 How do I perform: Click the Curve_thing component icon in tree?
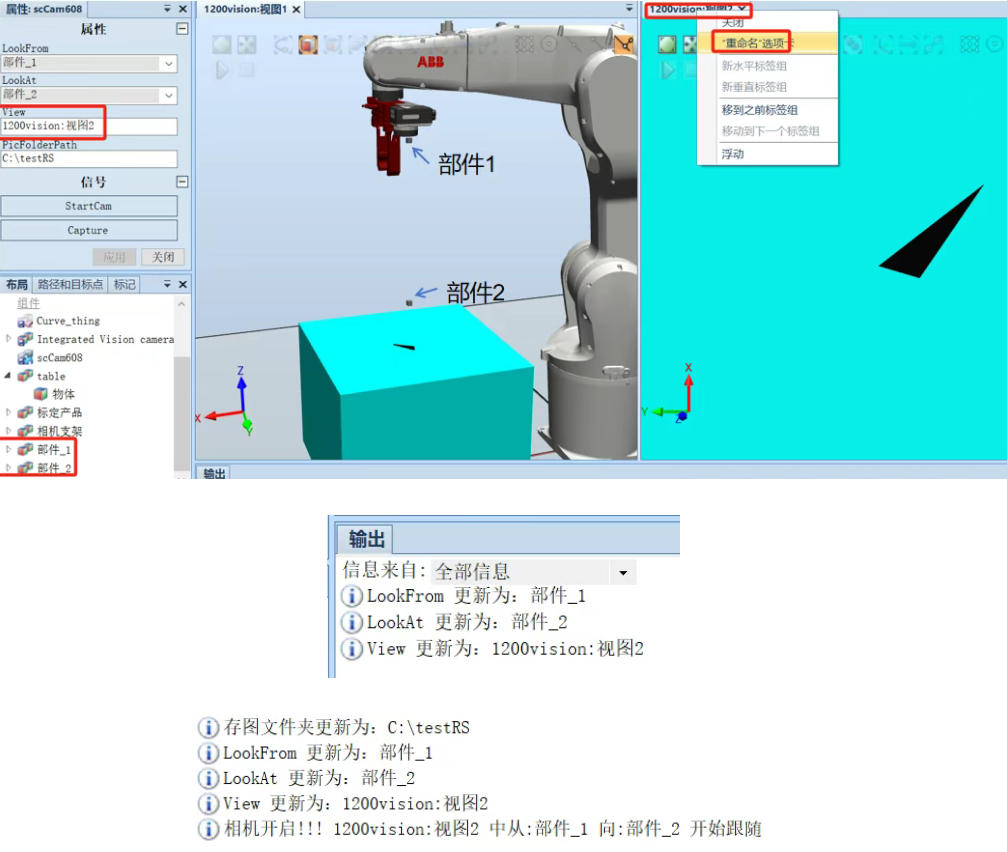pyautogui.click(x=25, y=321)
